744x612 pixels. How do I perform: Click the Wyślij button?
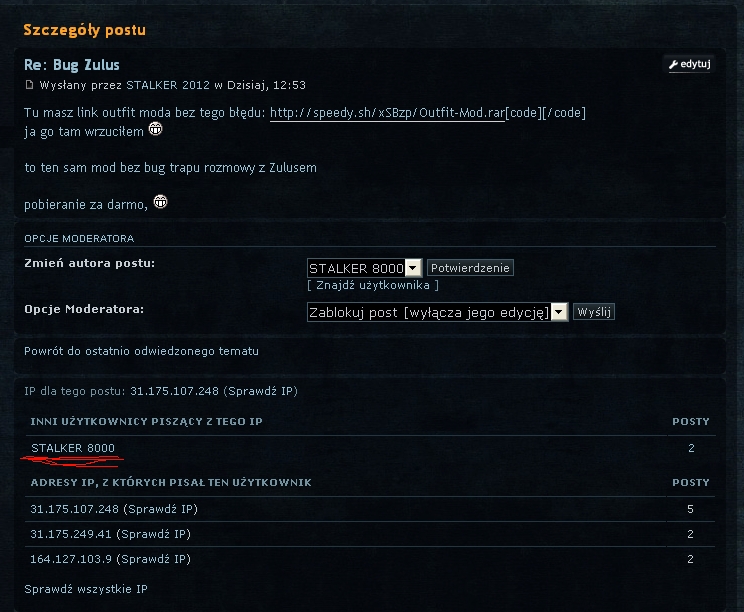tap(594, 312)
